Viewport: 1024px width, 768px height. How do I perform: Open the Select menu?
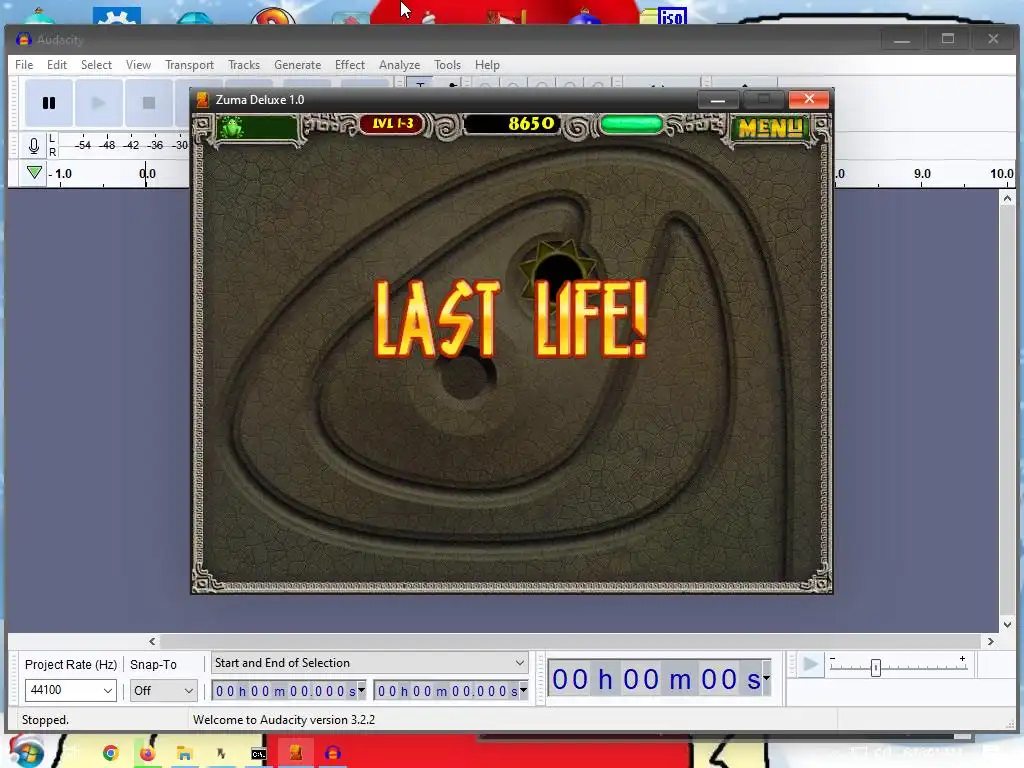[96, 65]
